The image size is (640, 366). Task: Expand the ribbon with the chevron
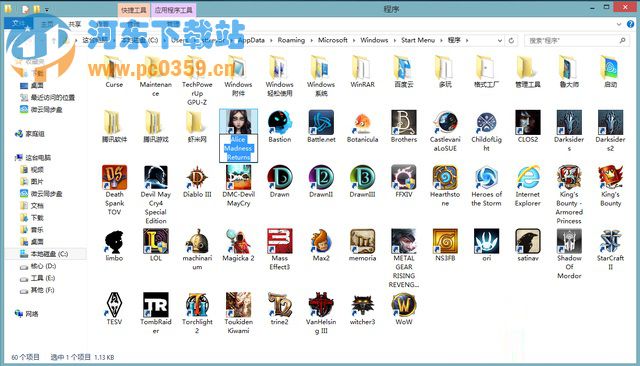tap(619, 24)
